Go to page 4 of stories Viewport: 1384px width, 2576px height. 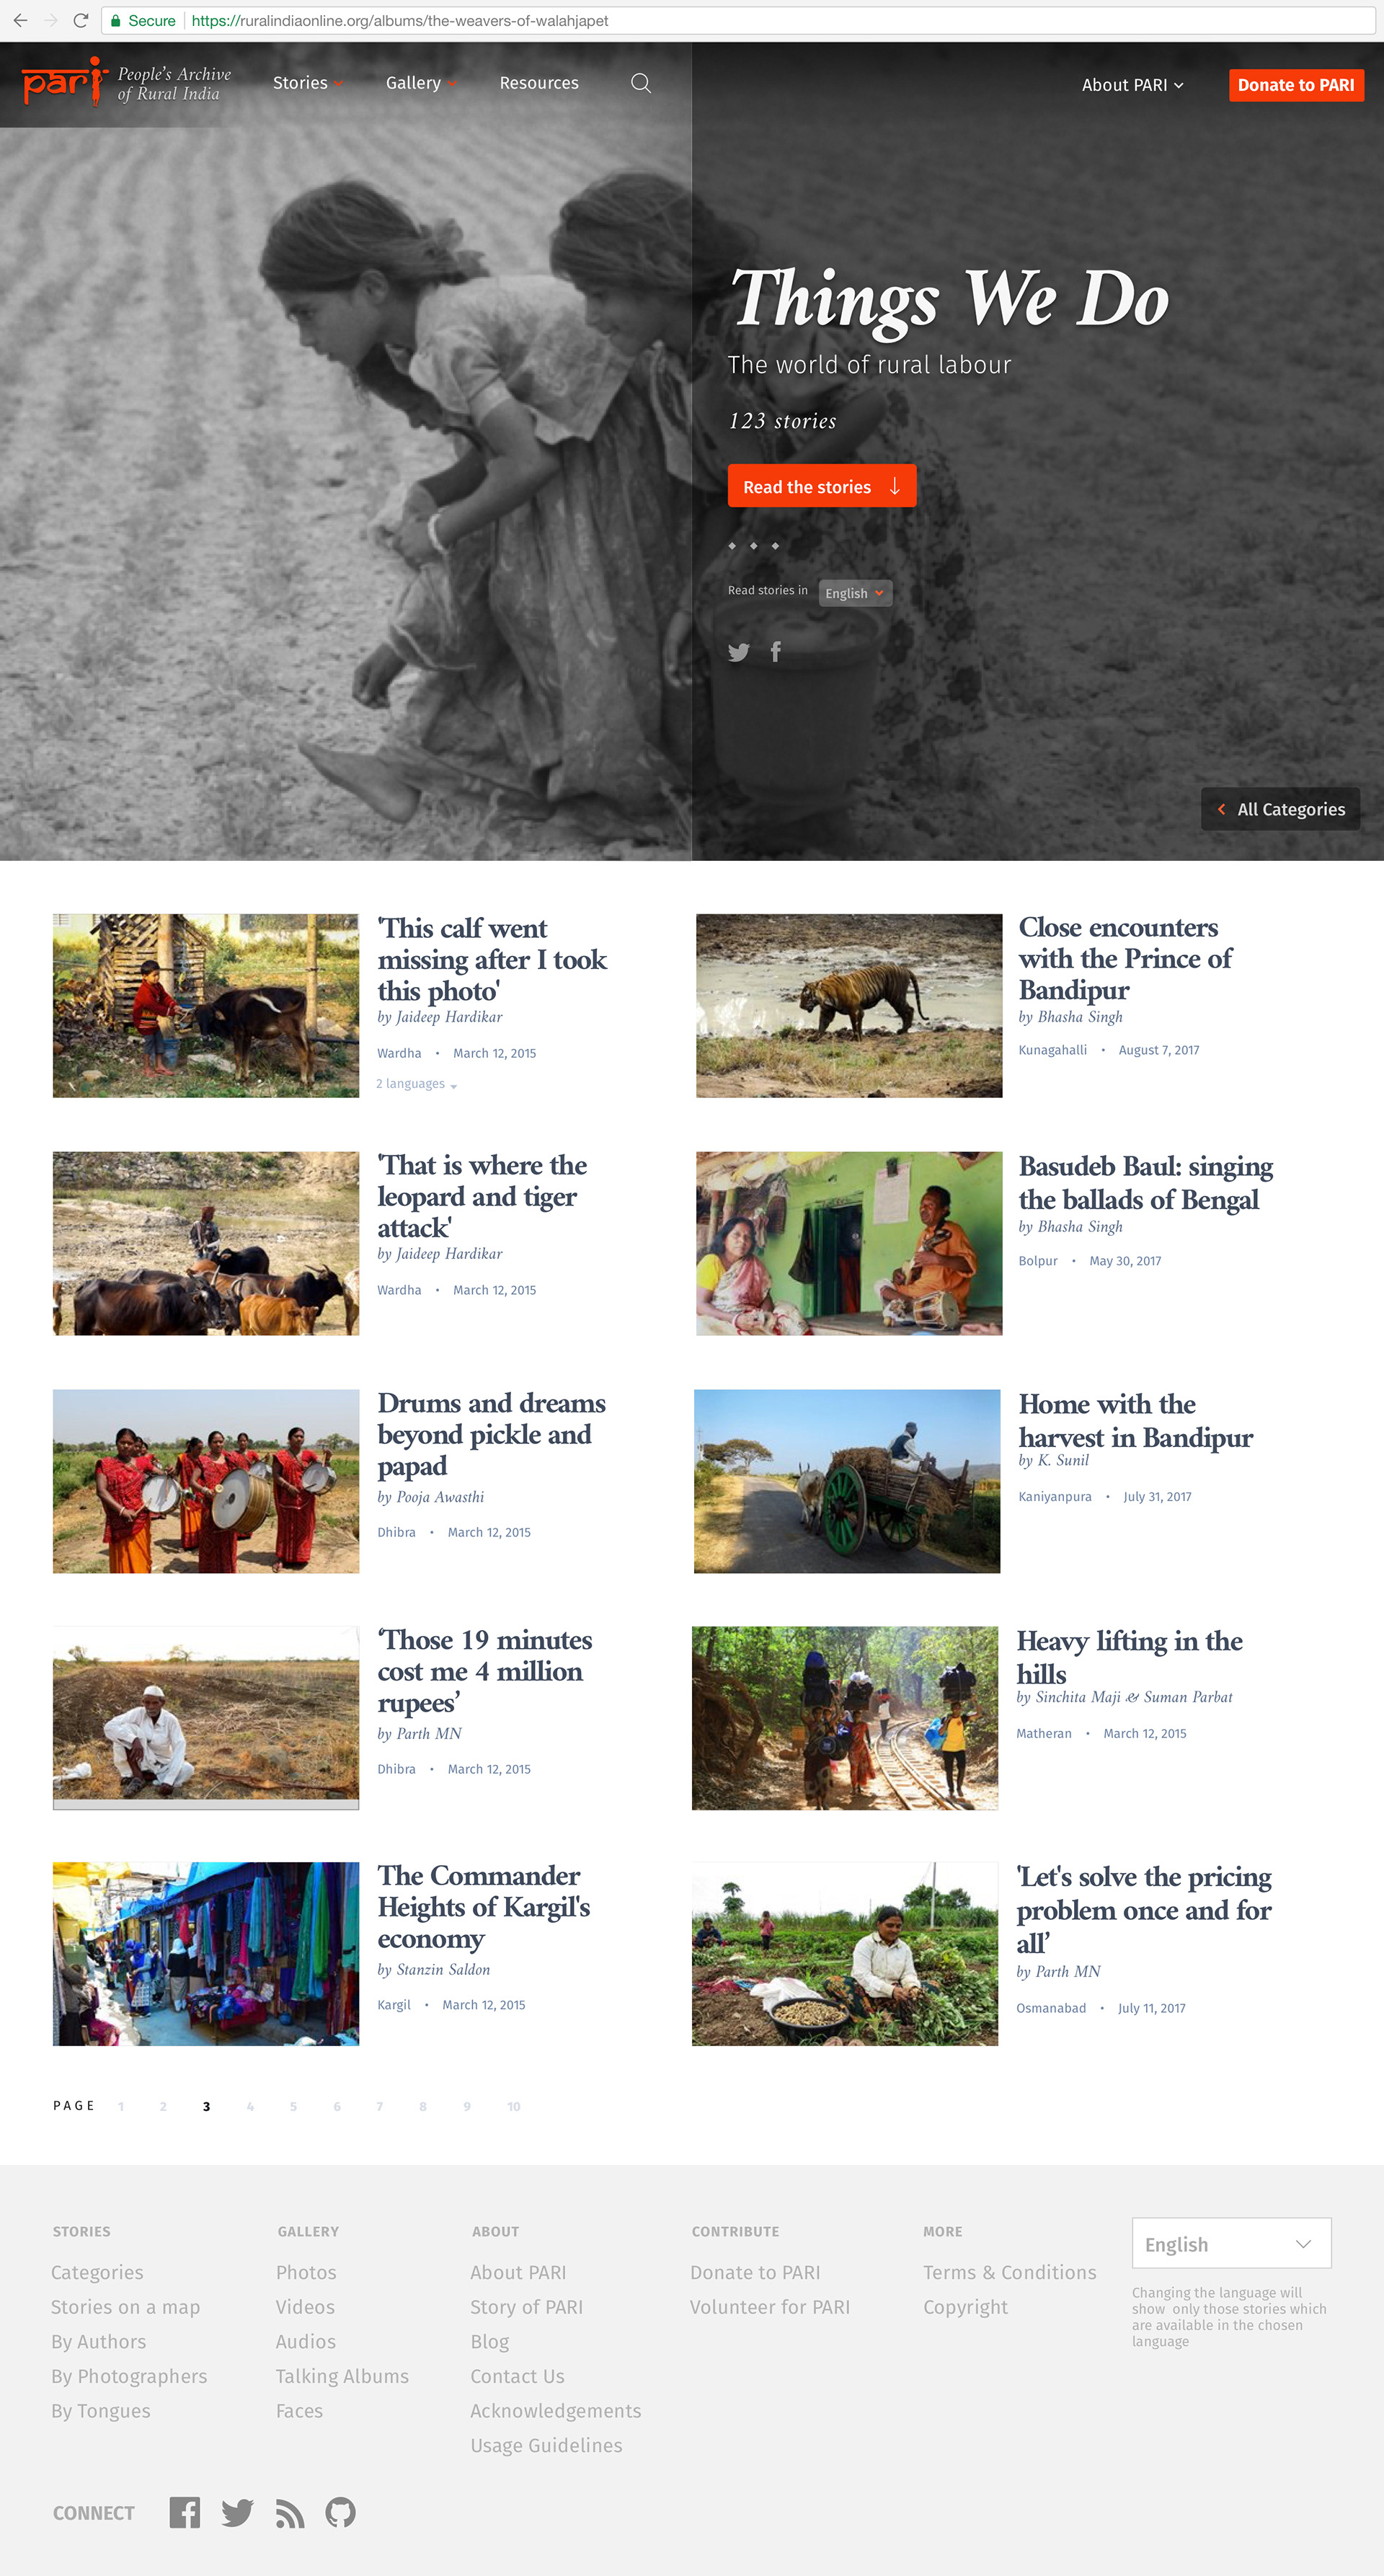coord(250,2106)
